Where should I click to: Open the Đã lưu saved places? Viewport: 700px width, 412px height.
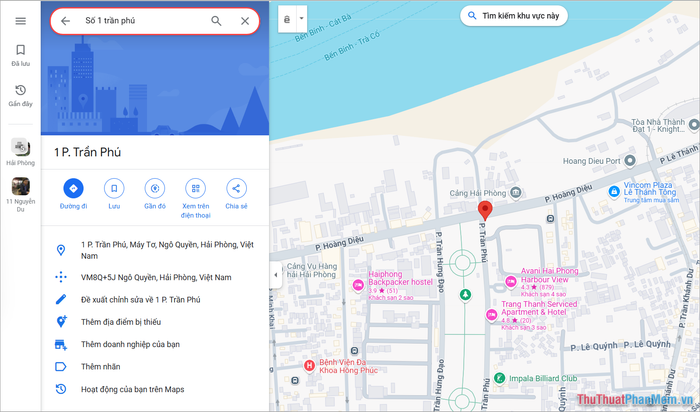pyautogui.click(x=21, y=55)
